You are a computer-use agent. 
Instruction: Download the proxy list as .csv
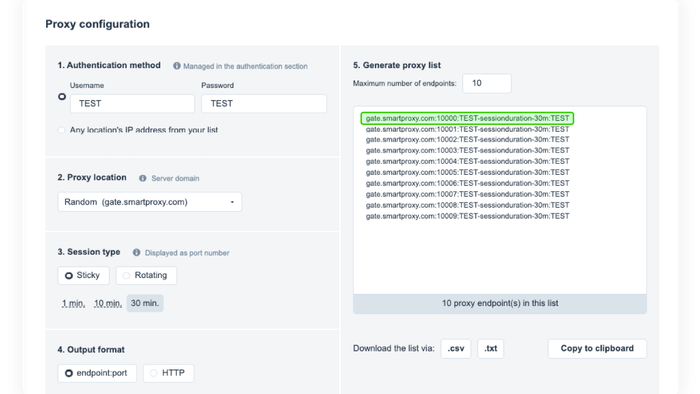pyautogui.click(x=456, y=348)
